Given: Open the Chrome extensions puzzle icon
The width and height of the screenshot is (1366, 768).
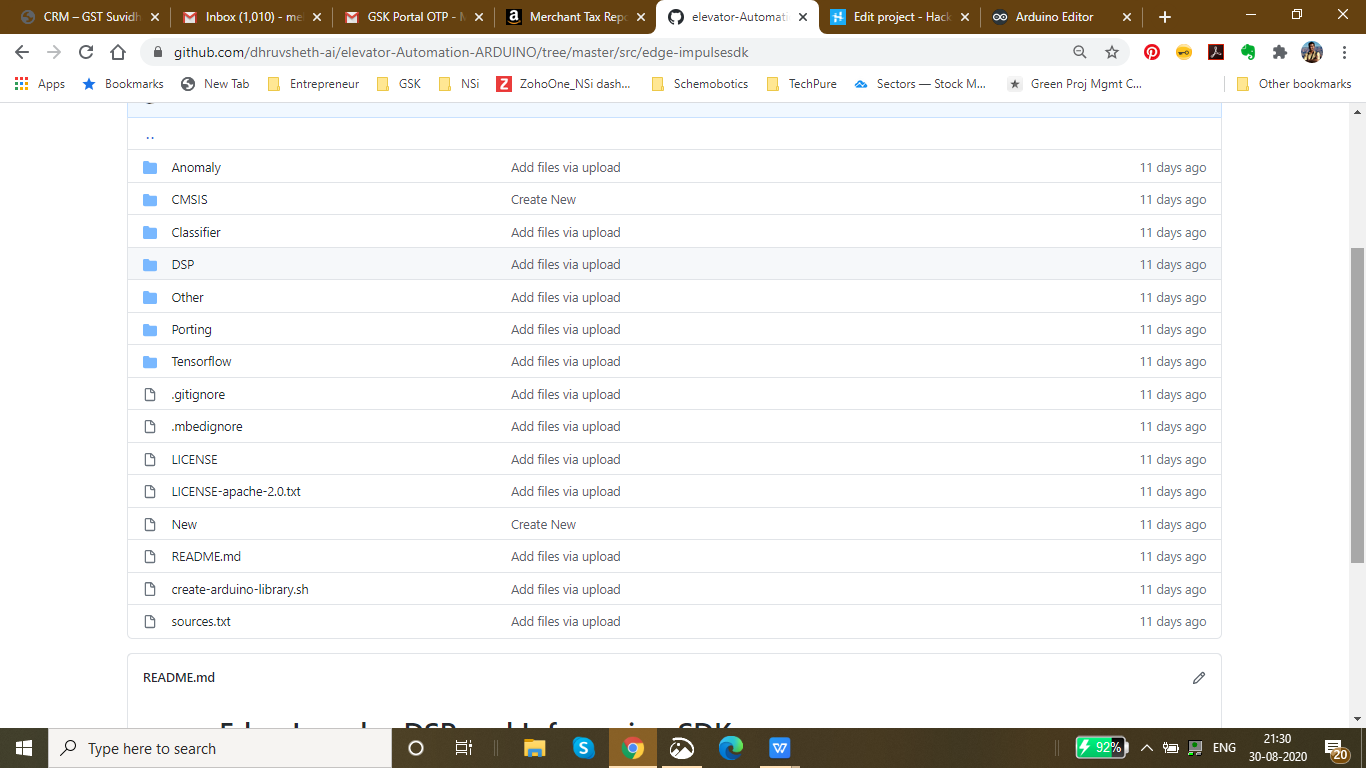Looking at the screenshot, I should [x=1279, y=52].
